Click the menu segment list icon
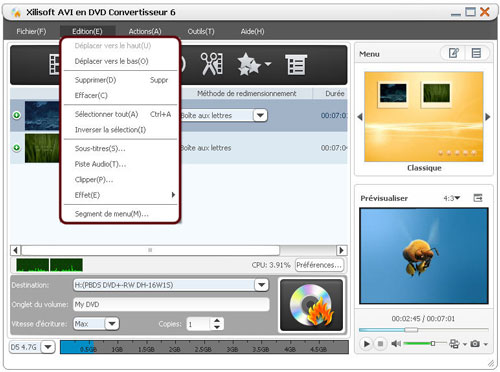Image resolution: width=500 pixels, height=372 pixels. click(296, 65)
